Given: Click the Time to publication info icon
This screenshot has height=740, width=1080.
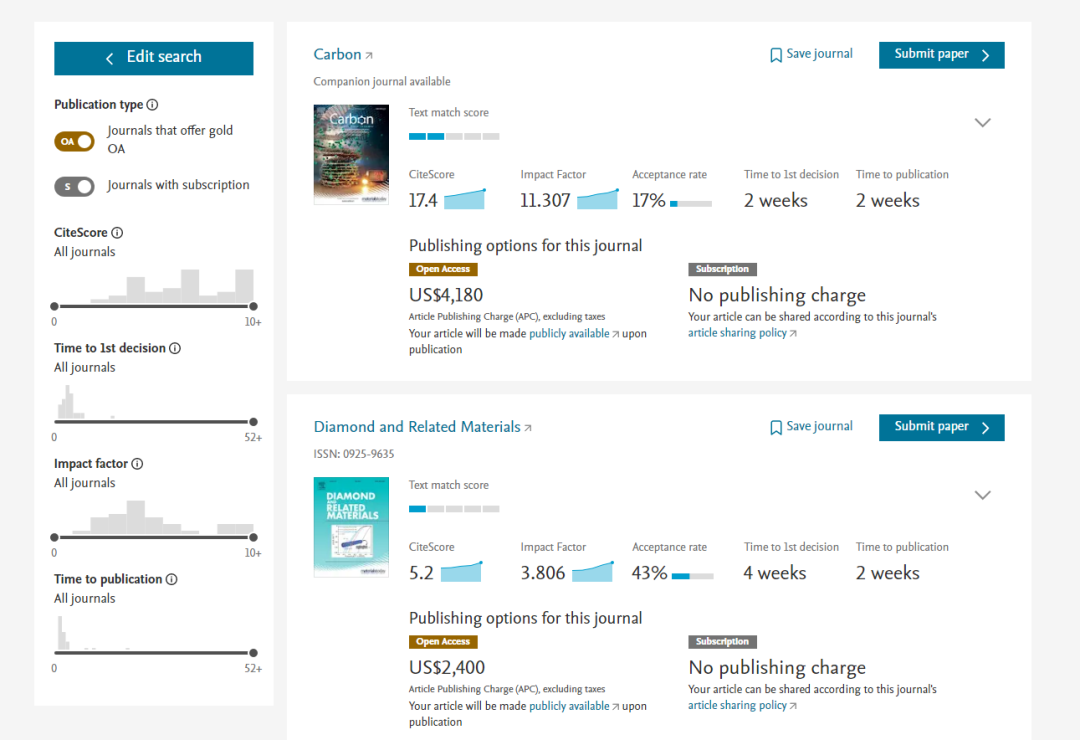Looking at the screenshot, I should coord(171,579).
